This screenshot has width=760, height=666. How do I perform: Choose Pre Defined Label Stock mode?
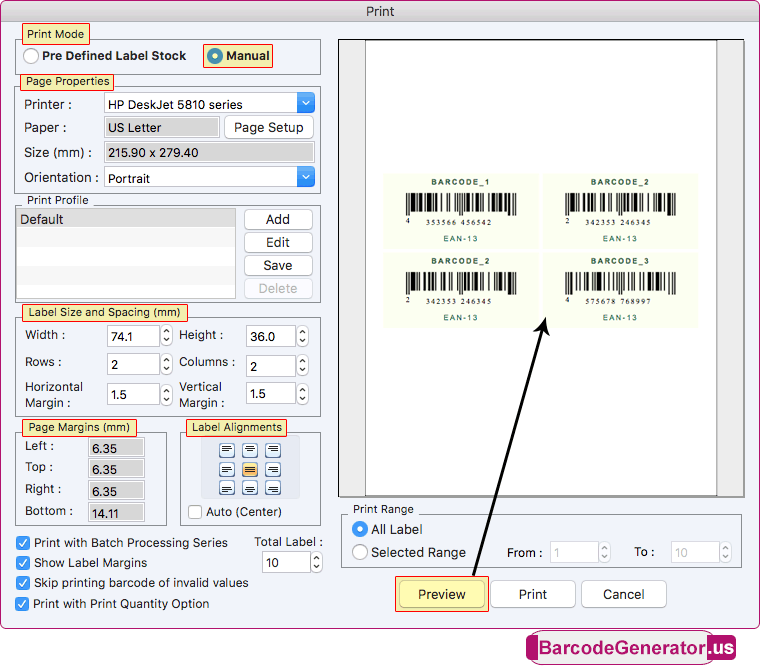(31, 56)
